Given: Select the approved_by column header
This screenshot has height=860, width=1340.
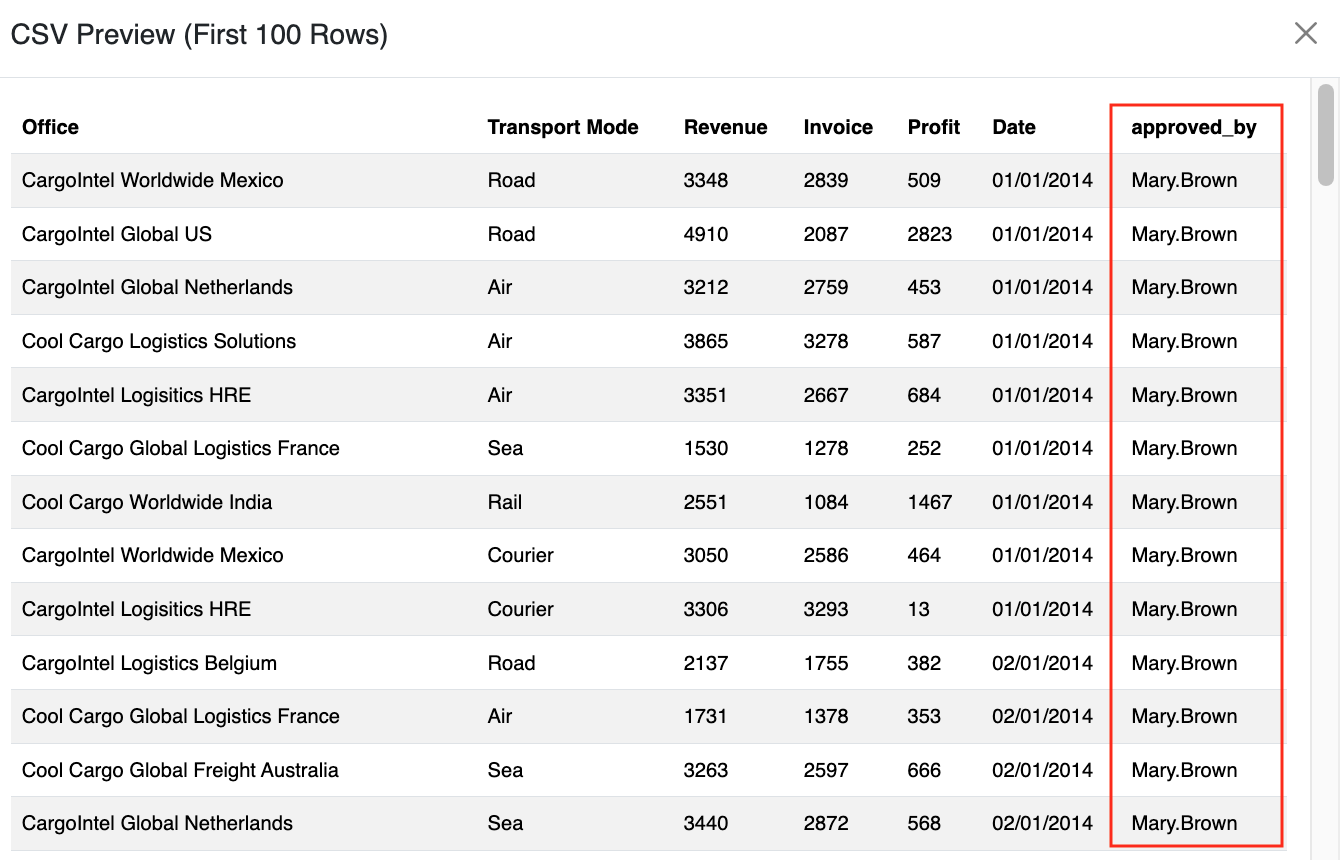Looking at the screenshot, I should point(1193,127).
